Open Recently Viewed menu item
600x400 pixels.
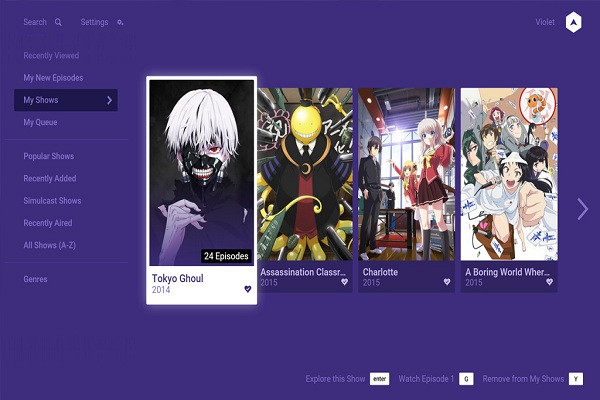point(51,56)
